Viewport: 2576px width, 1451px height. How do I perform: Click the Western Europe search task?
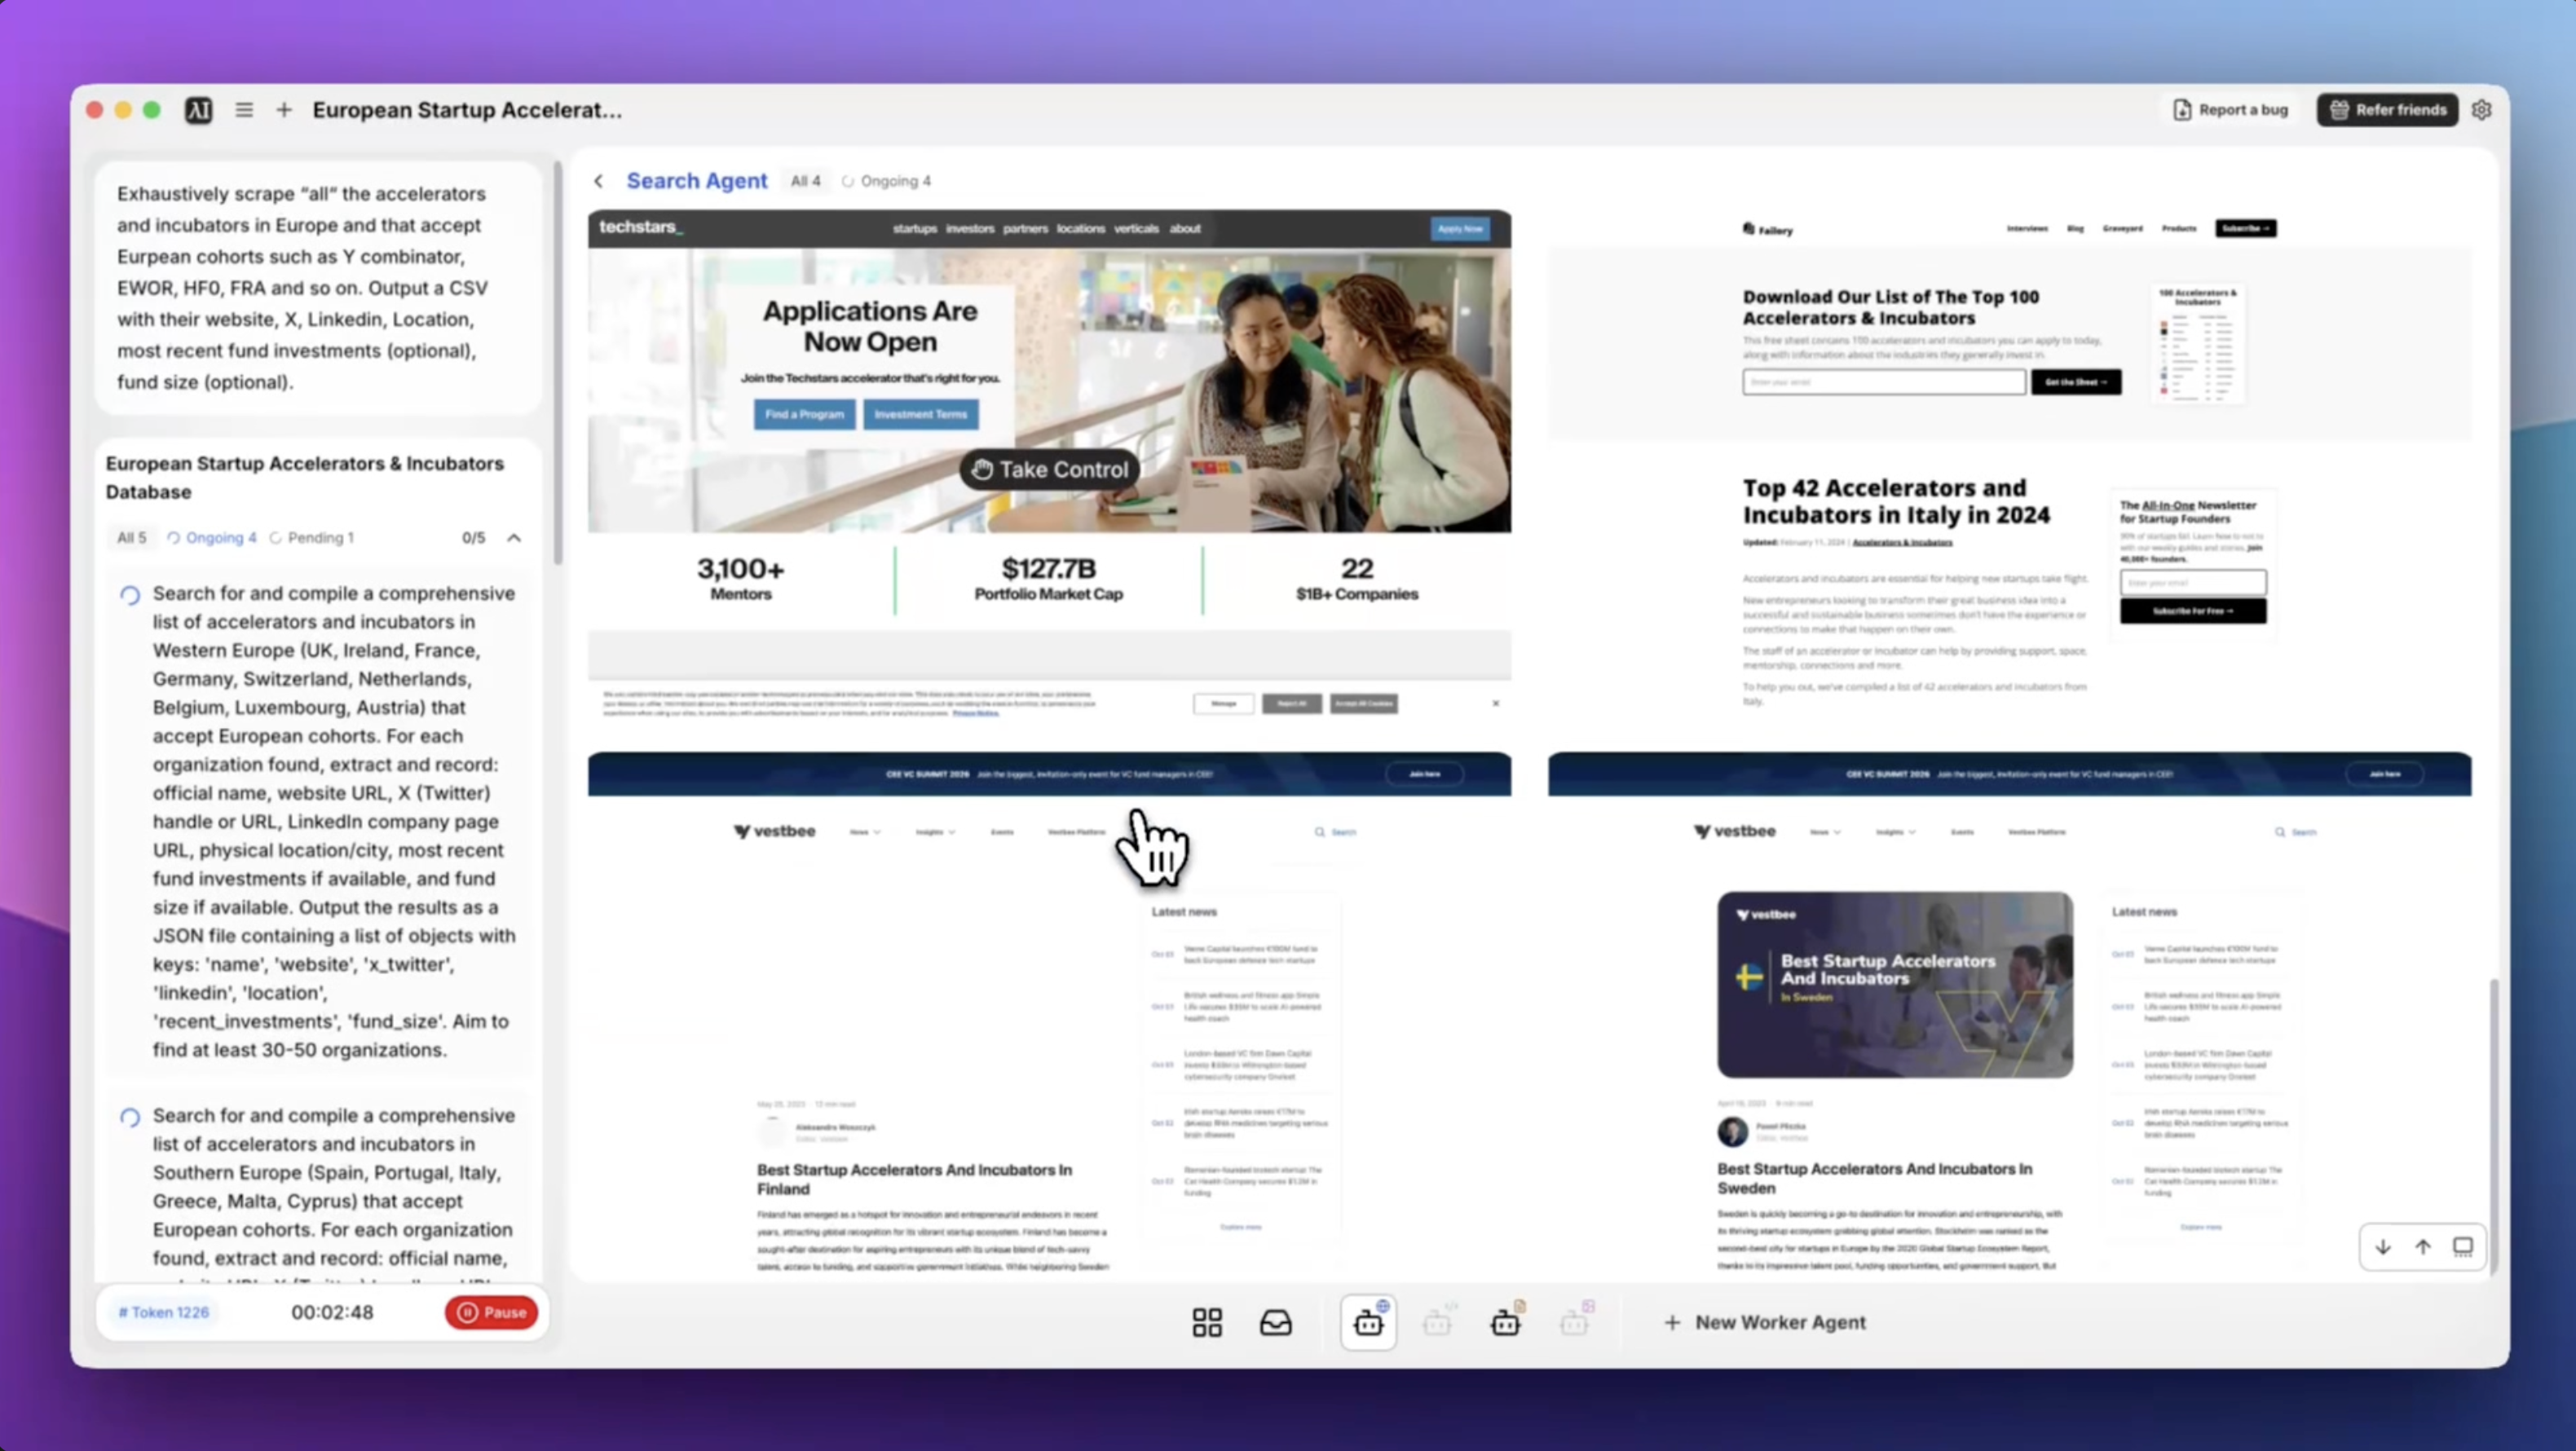click(319, 822)
